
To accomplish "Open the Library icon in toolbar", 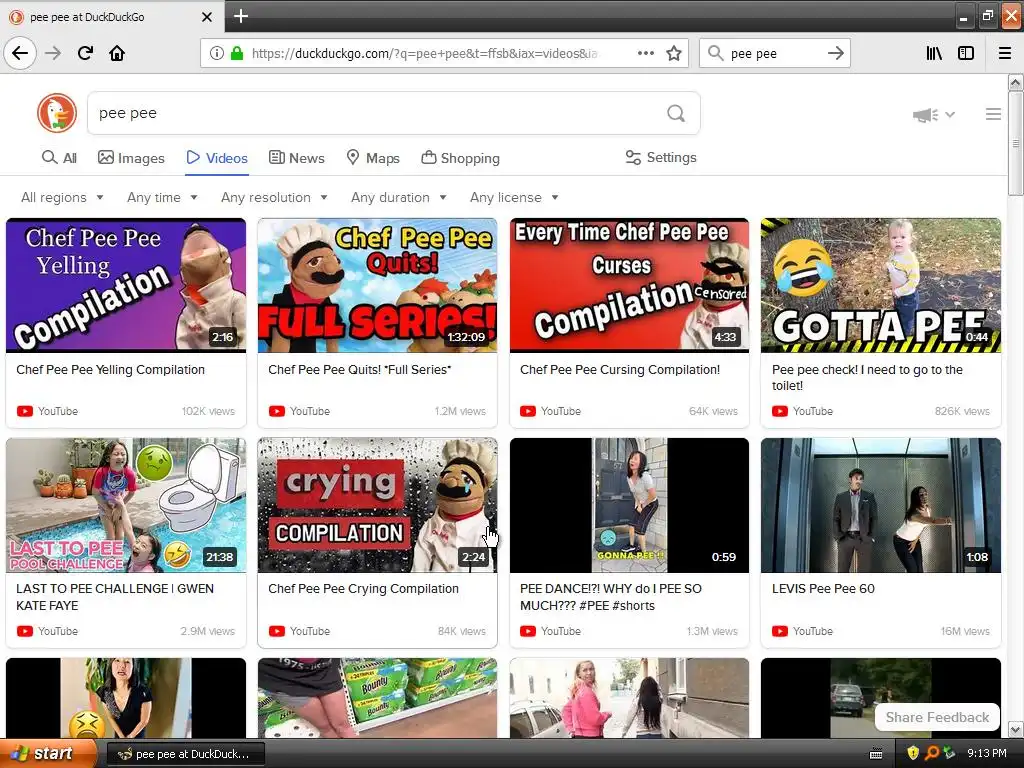I will pos(934,53).
